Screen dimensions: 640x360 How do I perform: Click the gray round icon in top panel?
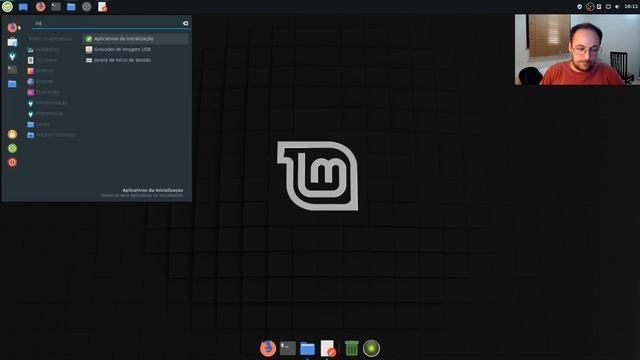[87, 7]
